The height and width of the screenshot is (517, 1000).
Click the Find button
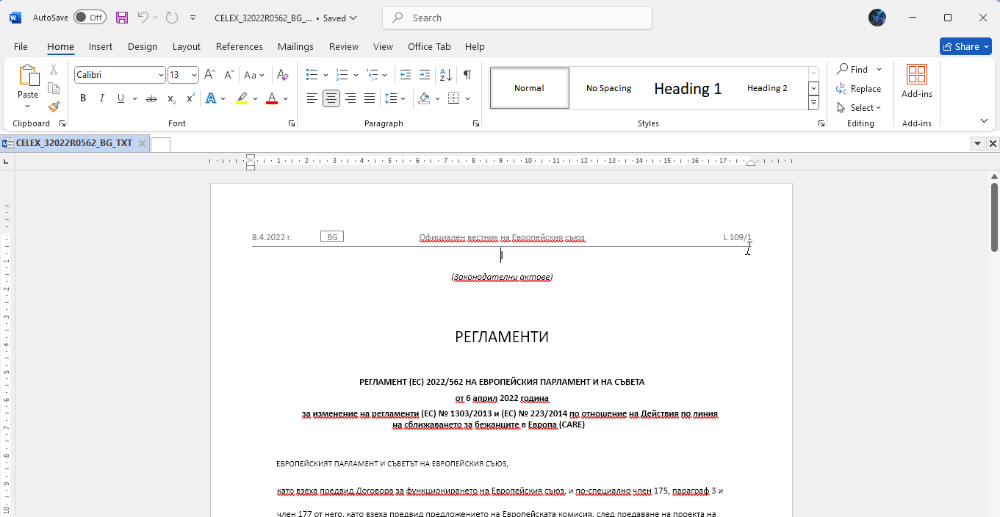[x=859, y=69]
